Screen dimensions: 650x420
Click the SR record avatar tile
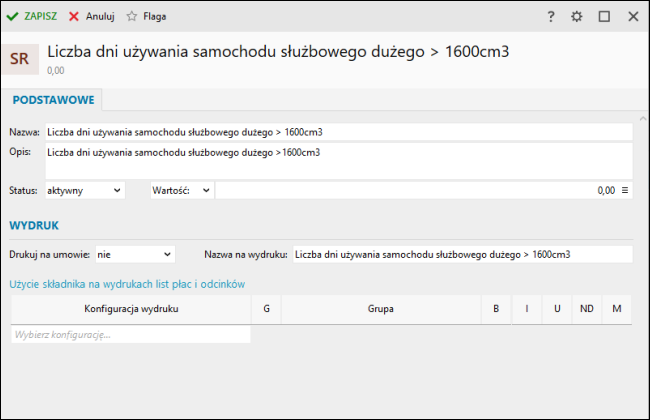click(20, 59)
